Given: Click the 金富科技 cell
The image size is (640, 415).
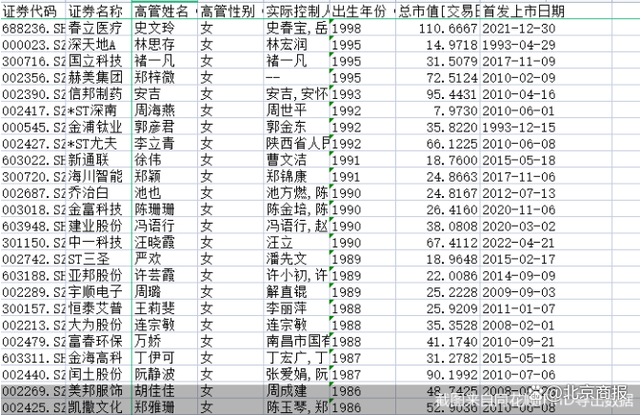Looking at the screenshot, I should tap(98, 209).
